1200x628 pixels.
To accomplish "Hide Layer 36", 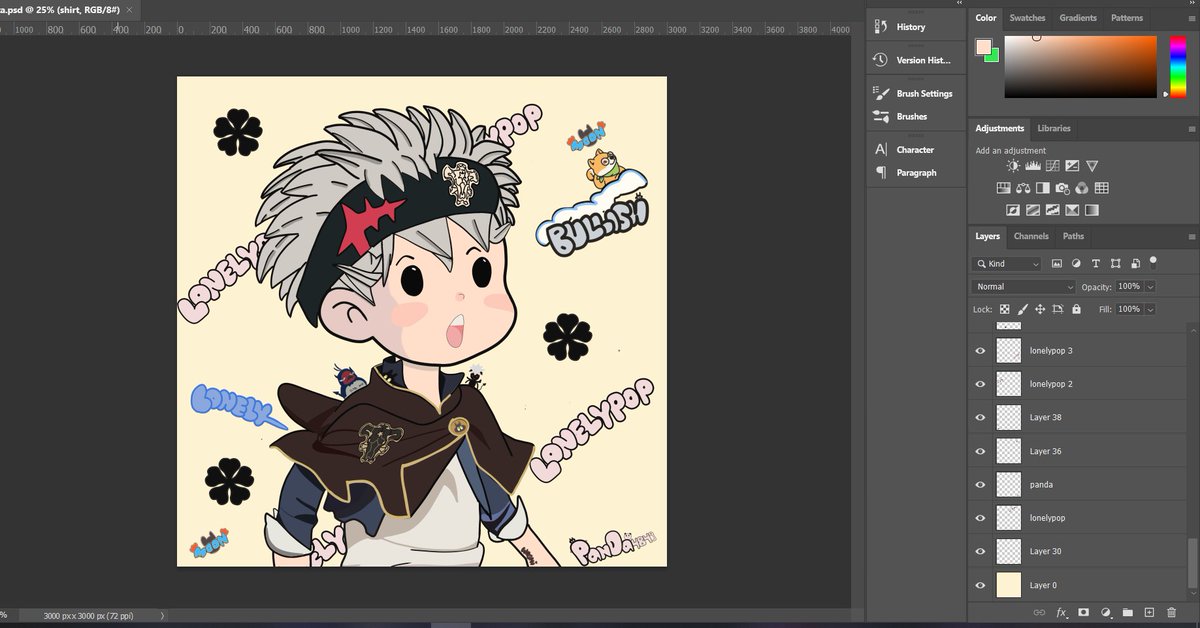I will 980,451.
